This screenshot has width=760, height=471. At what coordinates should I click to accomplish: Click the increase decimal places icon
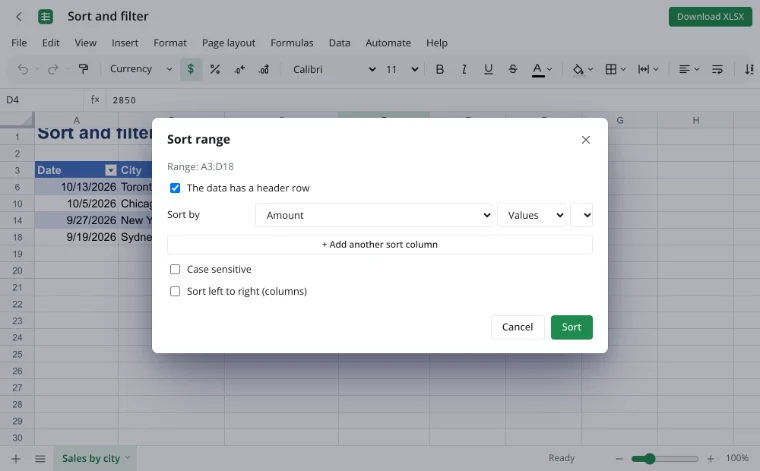click(x=264, y=69)
